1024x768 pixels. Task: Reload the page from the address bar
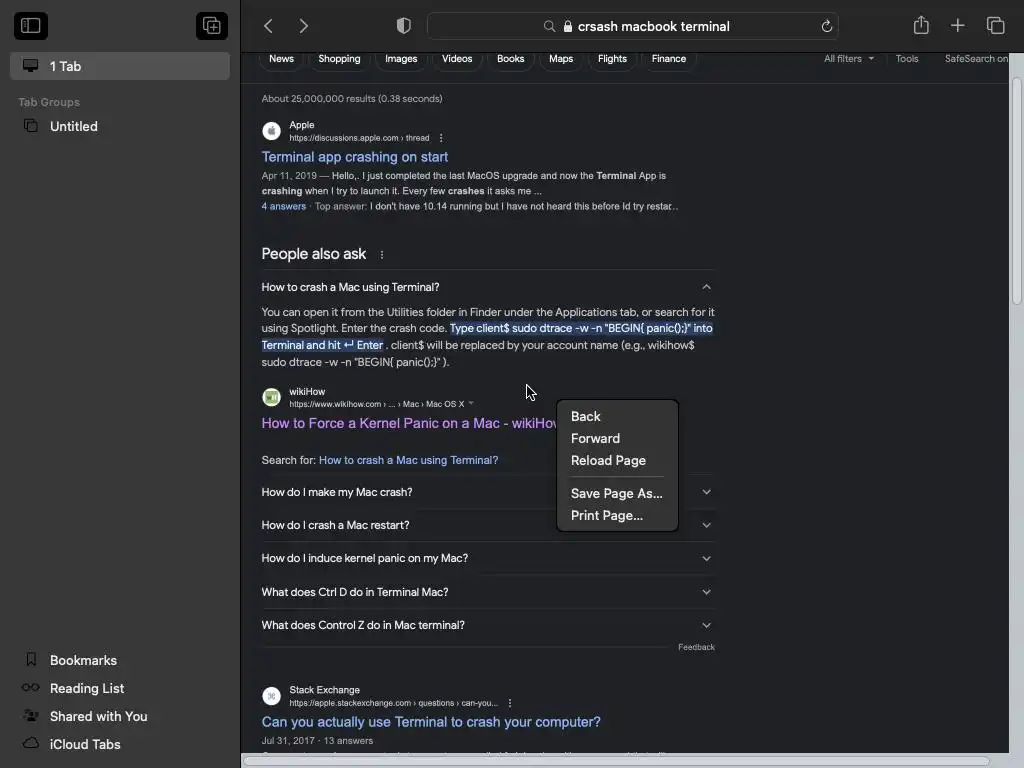[826, 26]
